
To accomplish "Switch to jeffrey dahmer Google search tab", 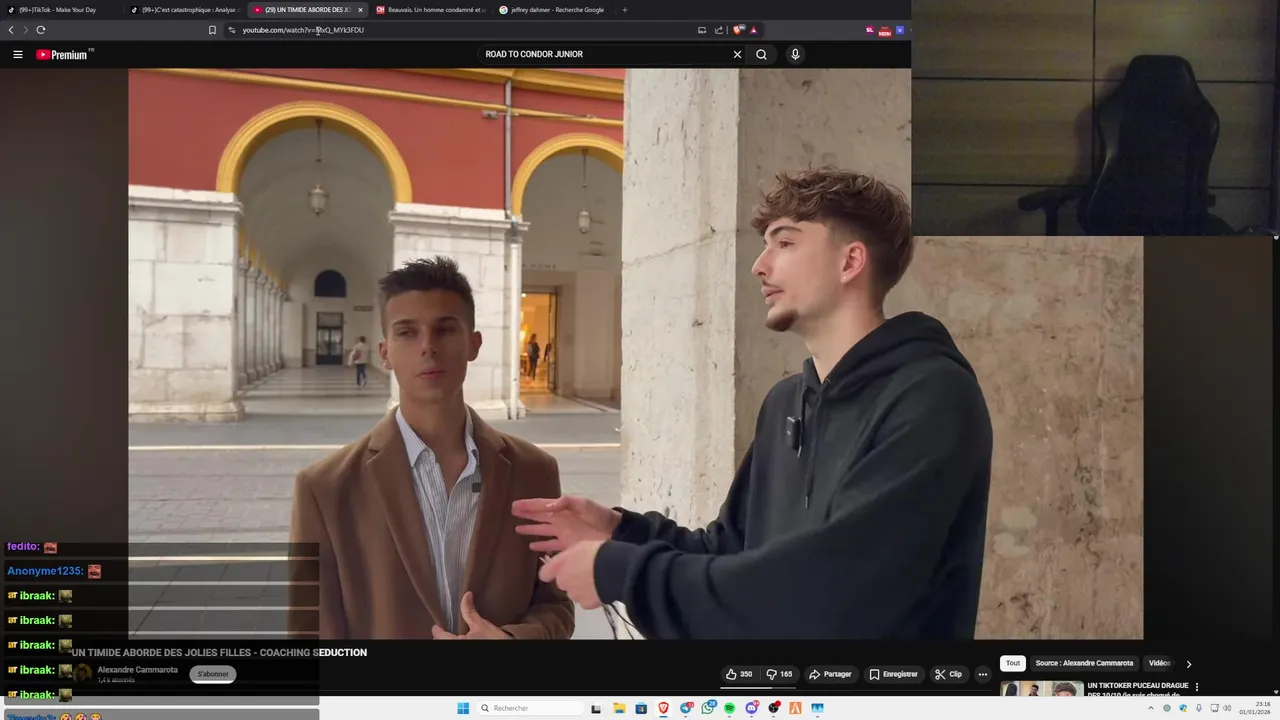I will [x=553, y=10].
